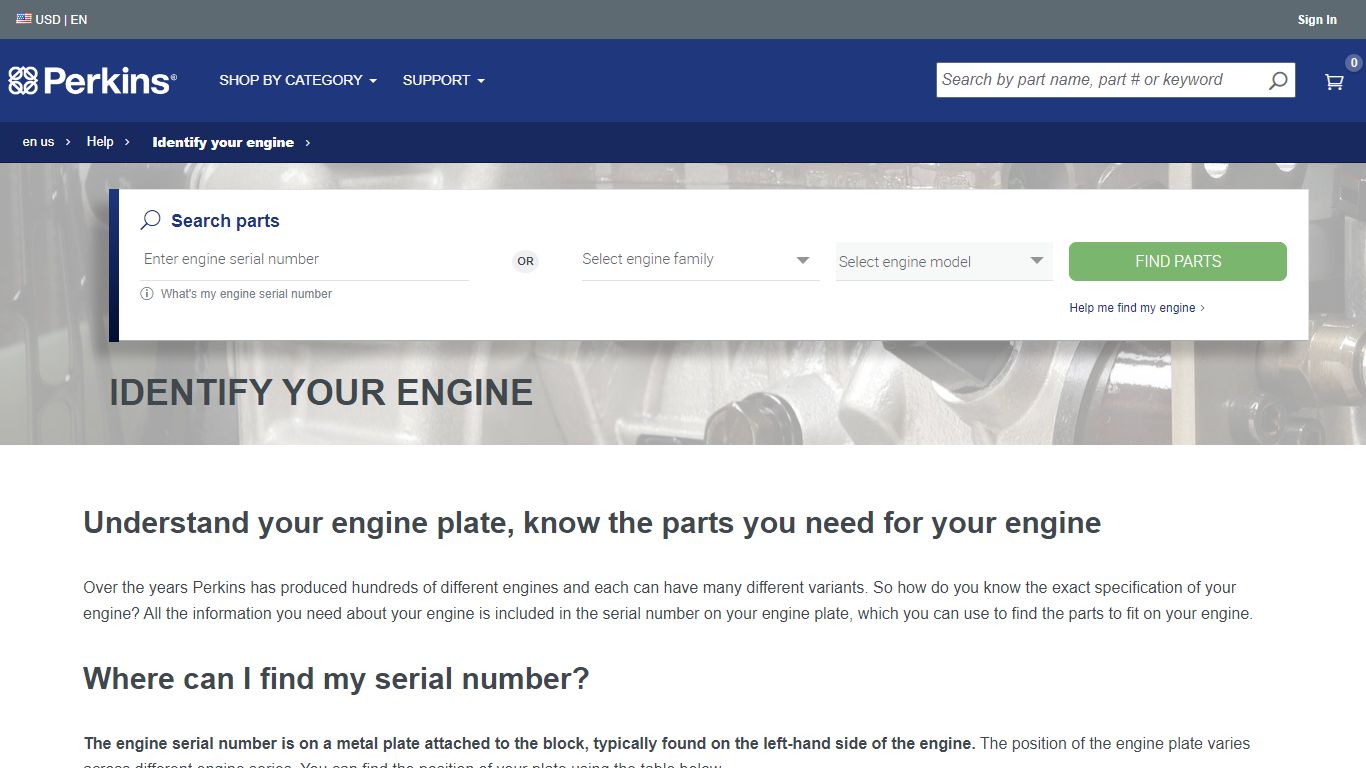Click Identify your engine breadcrumb

coord(223,142)
